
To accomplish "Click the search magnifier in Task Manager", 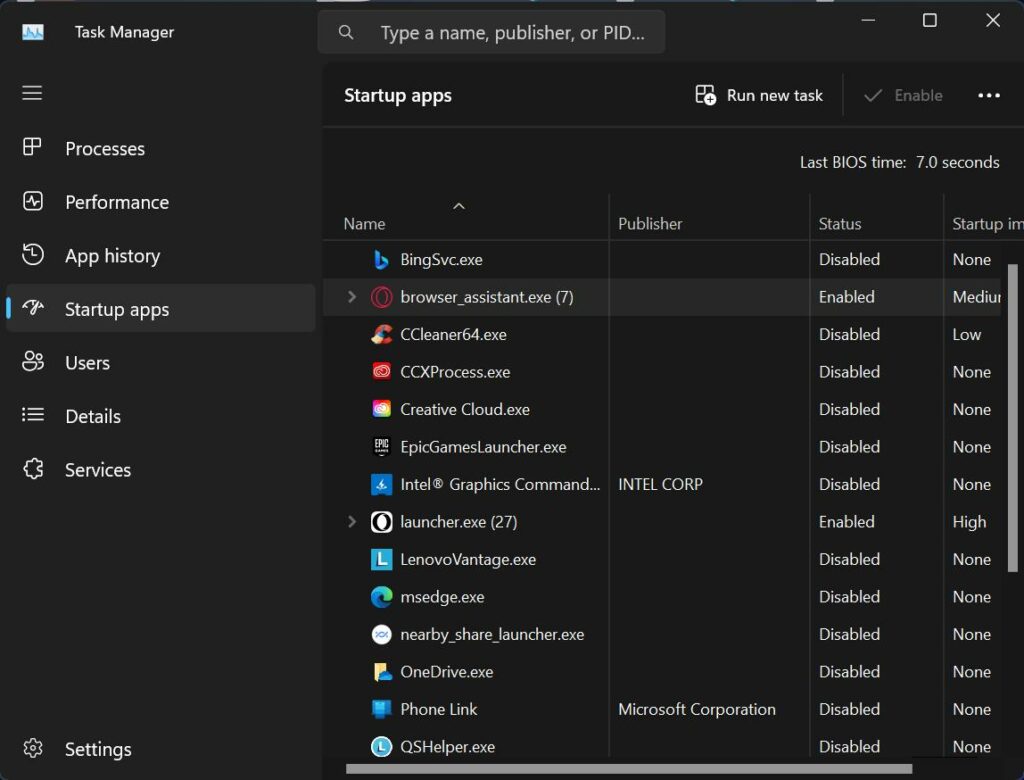I will pos(345,32).
